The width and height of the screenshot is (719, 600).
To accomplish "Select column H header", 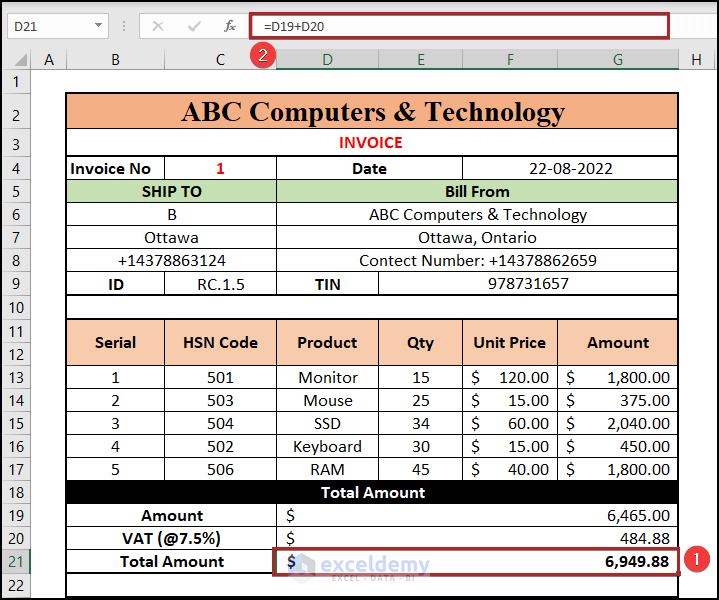I will click(x=696, y=60).
